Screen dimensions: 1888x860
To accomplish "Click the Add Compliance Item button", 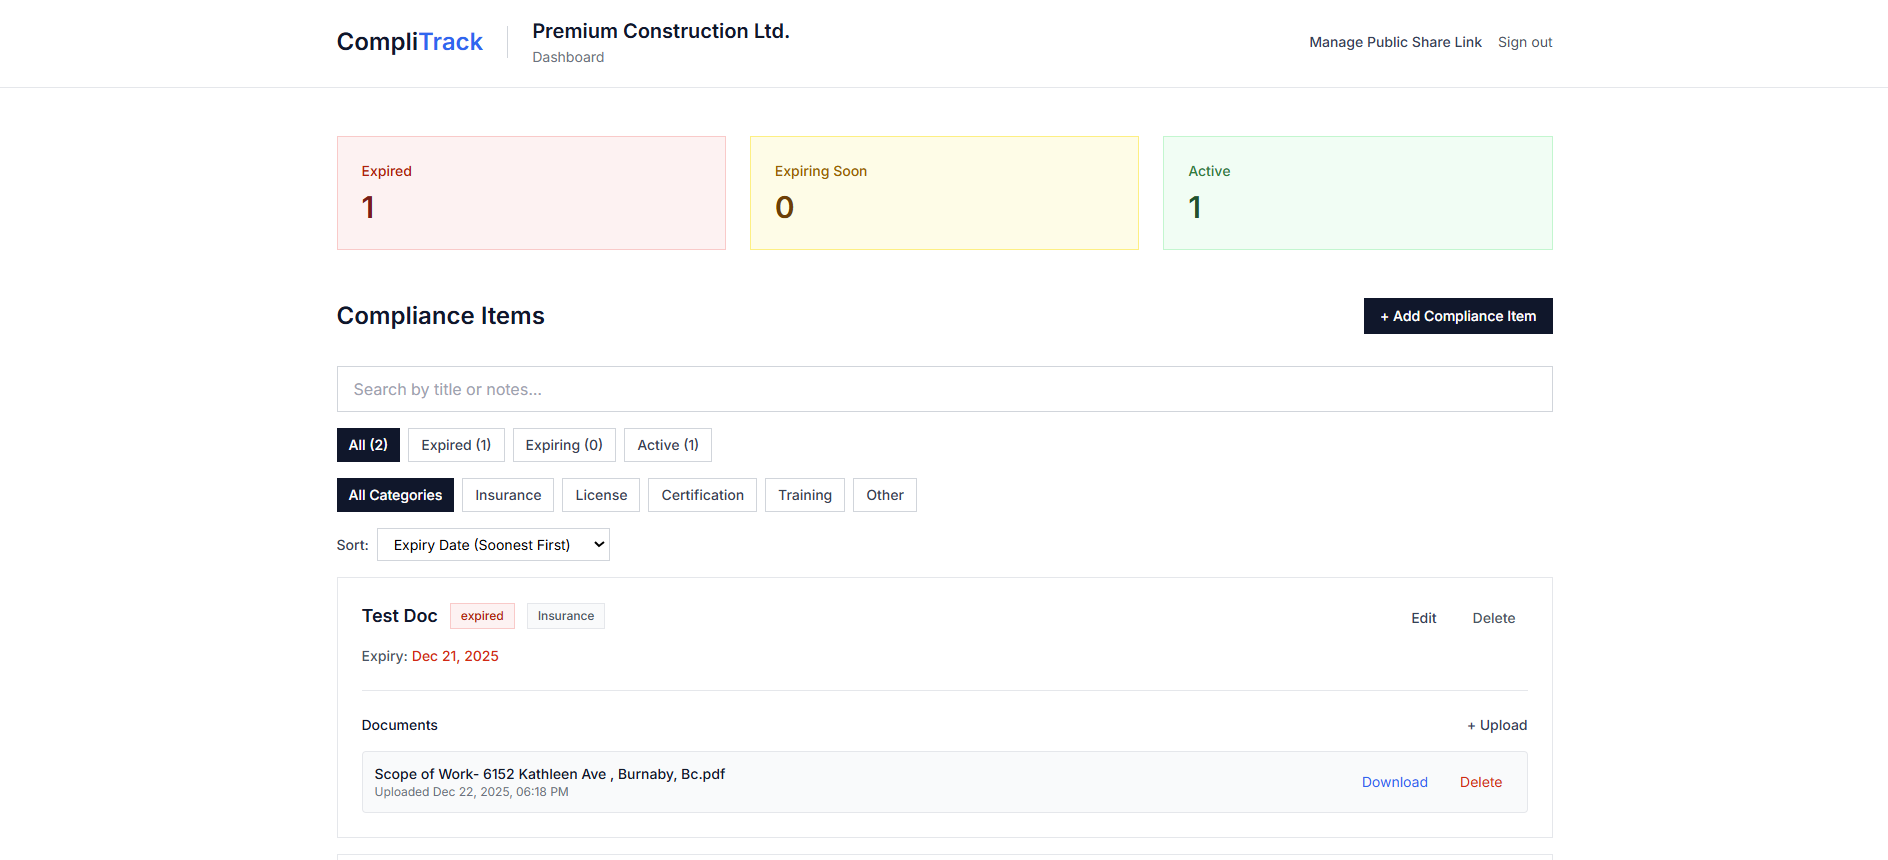I will (1457, 315).
